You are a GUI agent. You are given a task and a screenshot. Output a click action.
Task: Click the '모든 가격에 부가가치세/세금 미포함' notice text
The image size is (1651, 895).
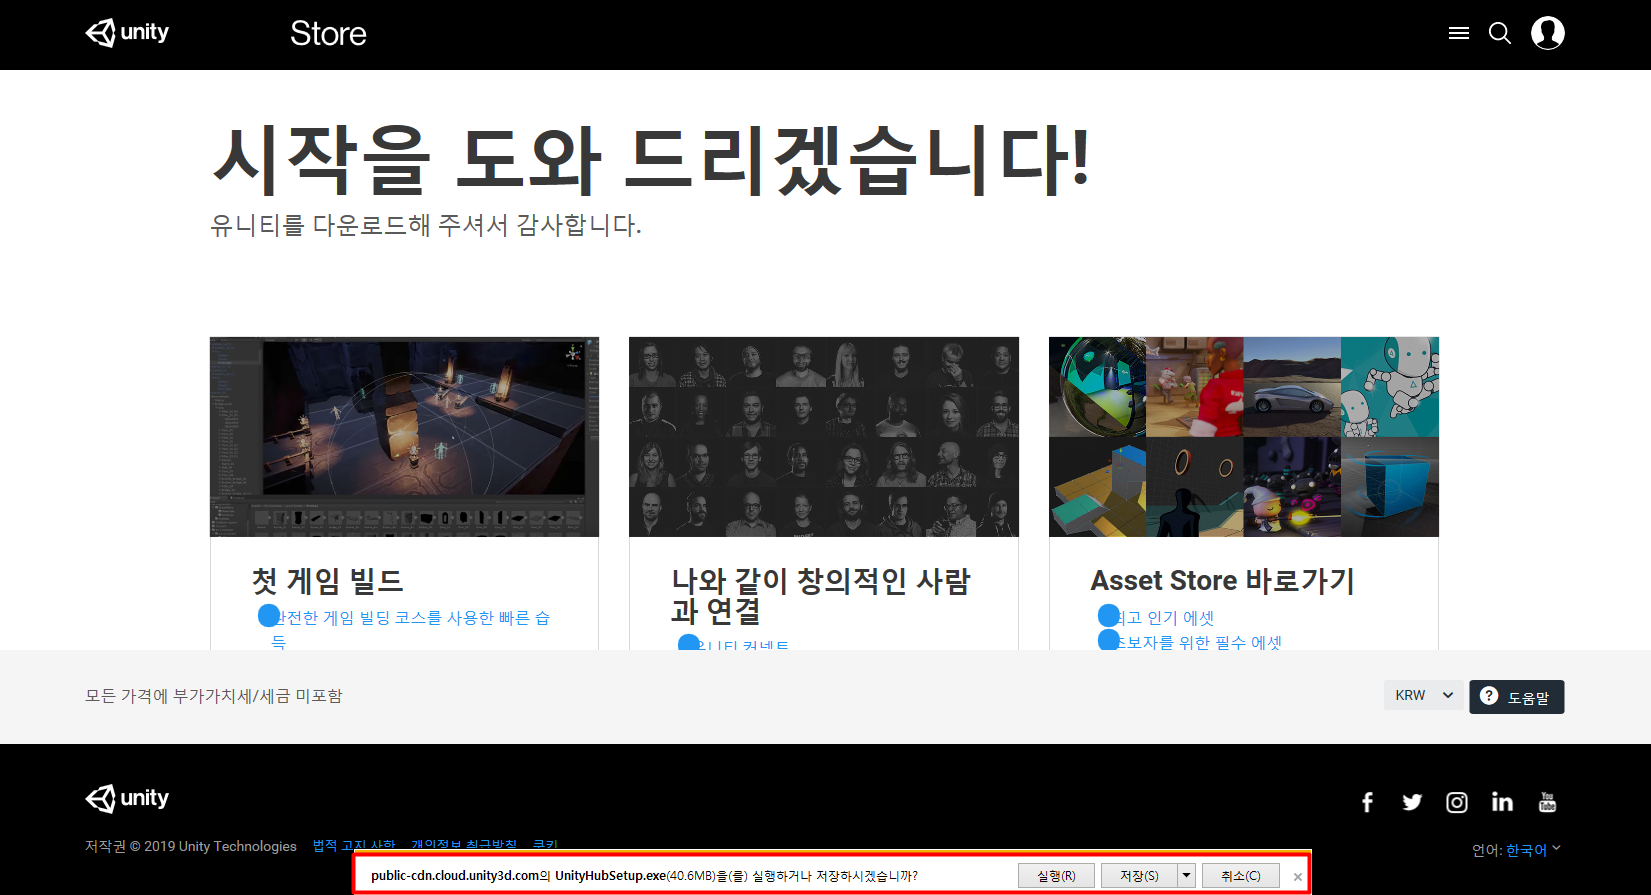click(x=213, y=696)
